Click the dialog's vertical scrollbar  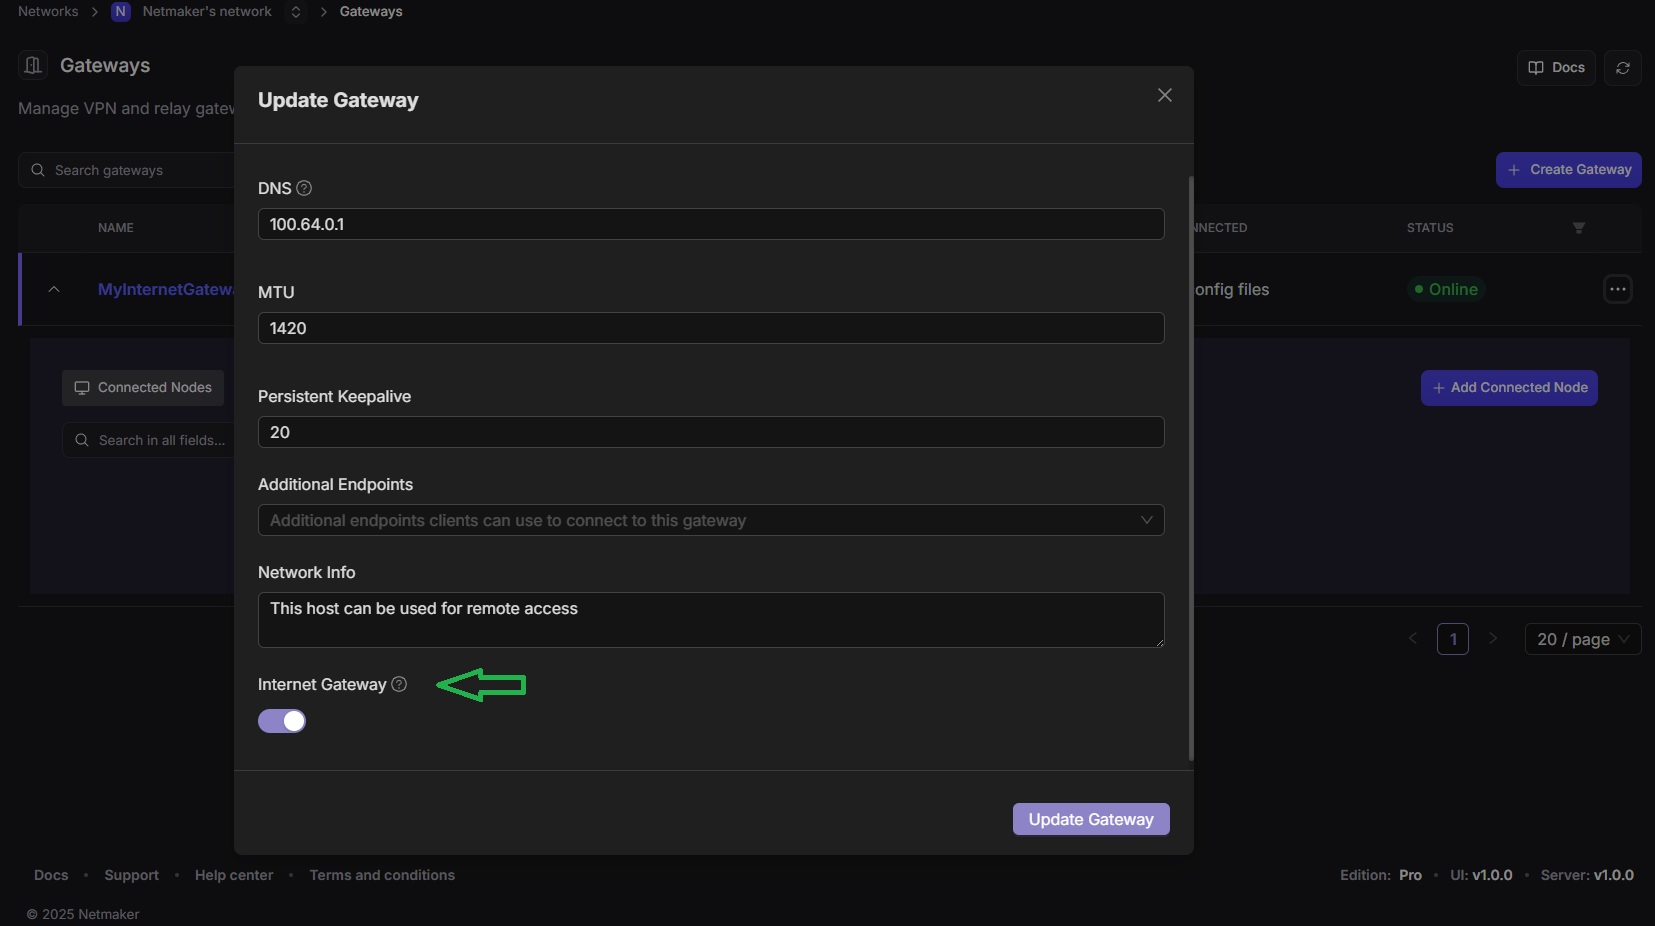[1190, 468]
